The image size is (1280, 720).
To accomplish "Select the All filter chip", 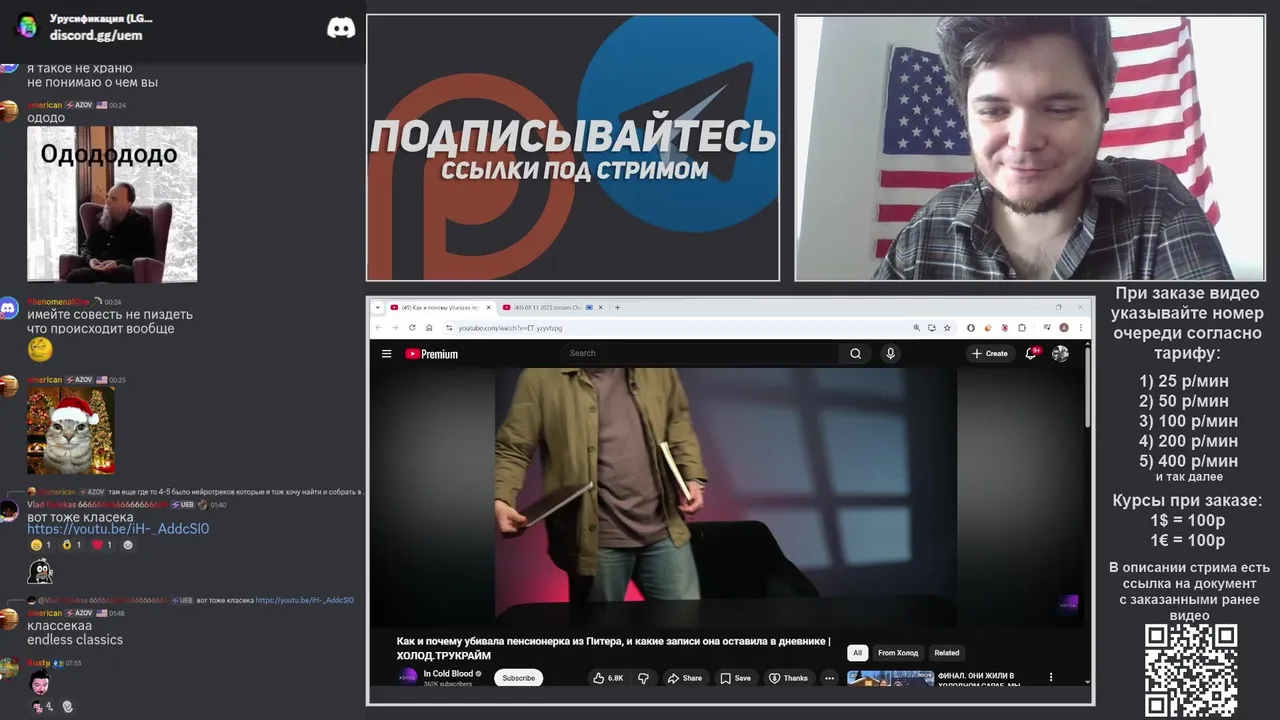I will click(x=857, y=653).
